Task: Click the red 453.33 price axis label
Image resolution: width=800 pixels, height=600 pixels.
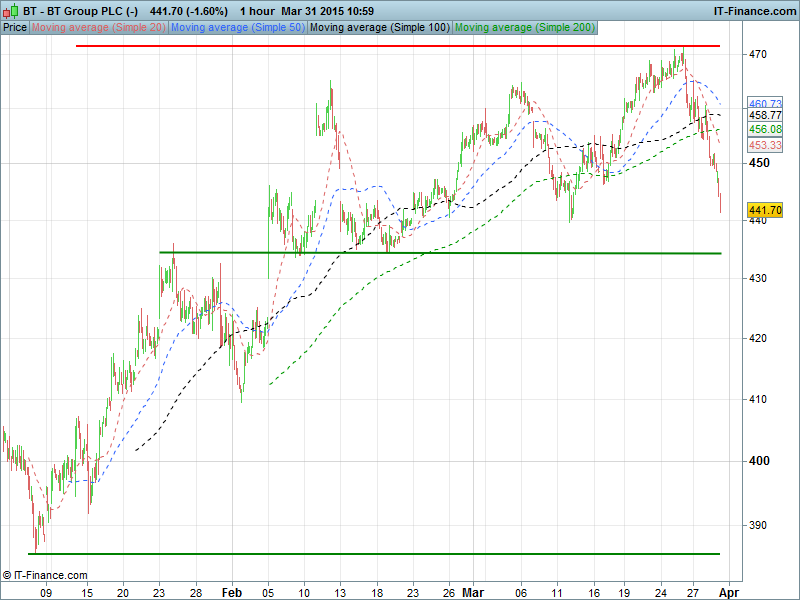Action: click(x=765, y=145)
